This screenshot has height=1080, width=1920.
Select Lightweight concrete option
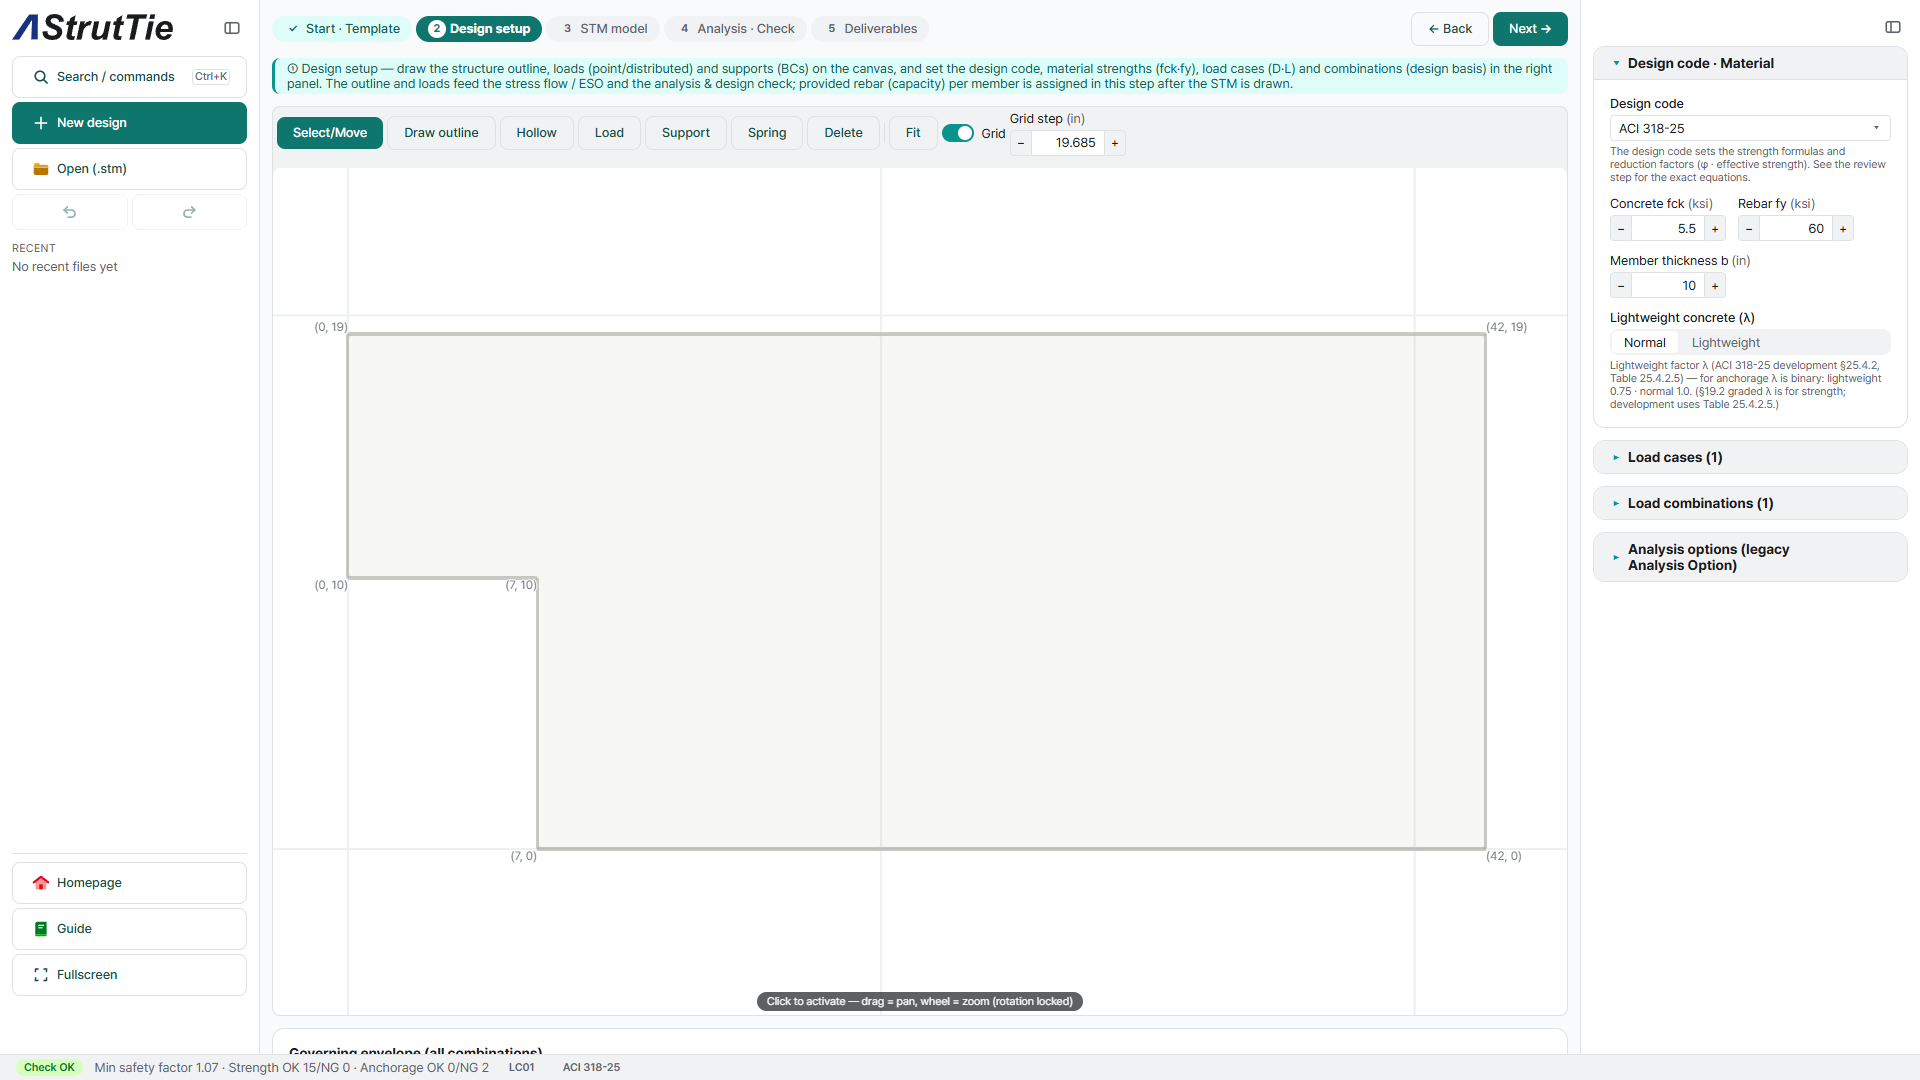point(1726,343)
